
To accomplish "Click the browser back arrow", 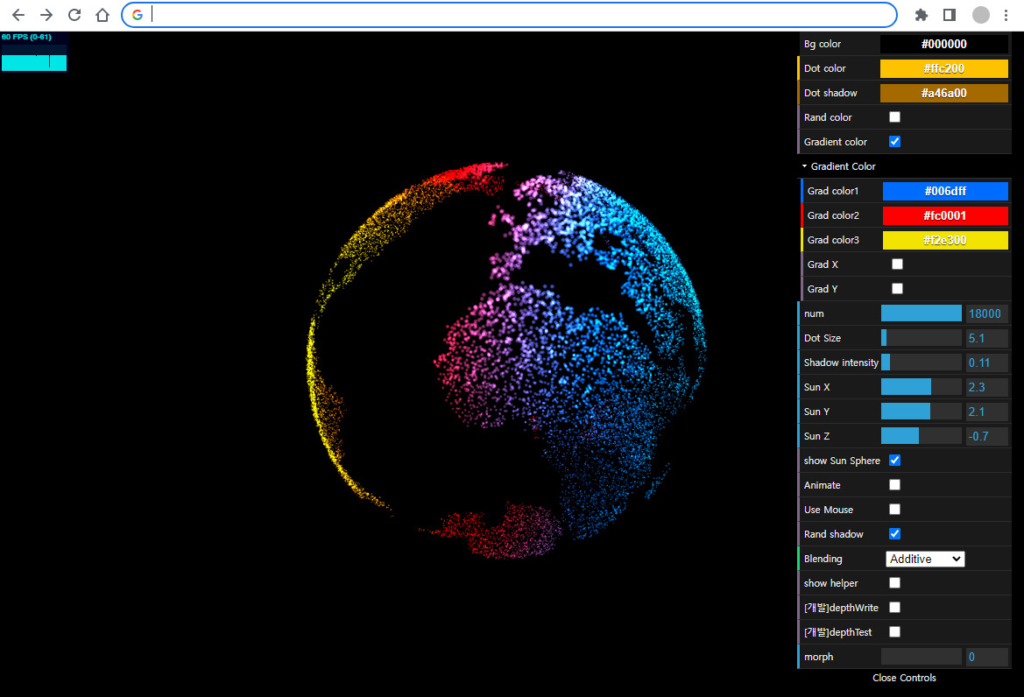I will coord(18,15).
